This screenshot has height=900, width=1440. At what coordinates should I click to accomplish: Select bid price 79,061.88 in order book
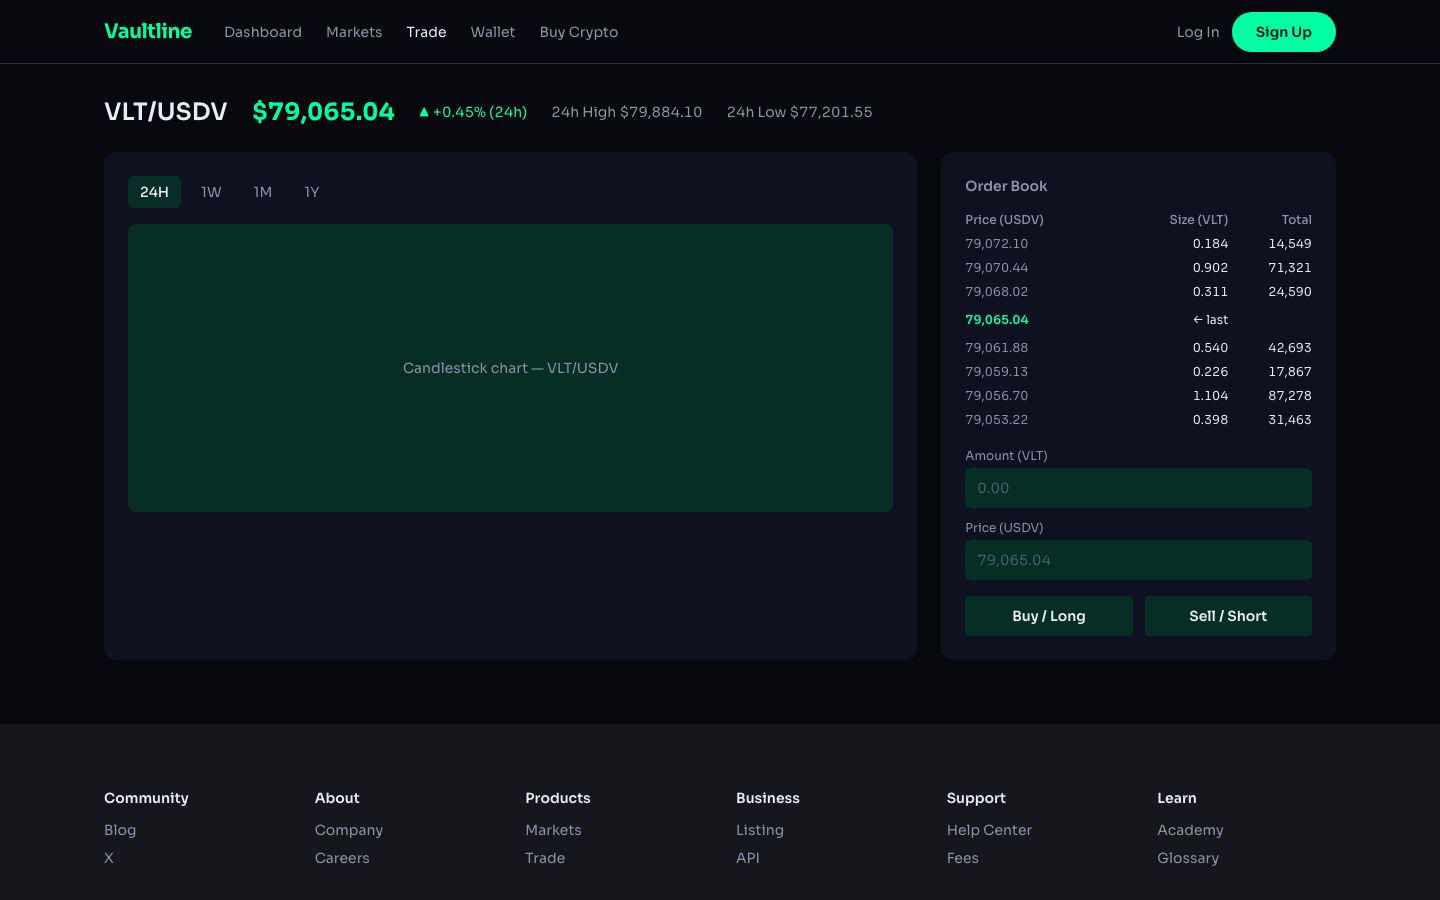coord(996,348)
